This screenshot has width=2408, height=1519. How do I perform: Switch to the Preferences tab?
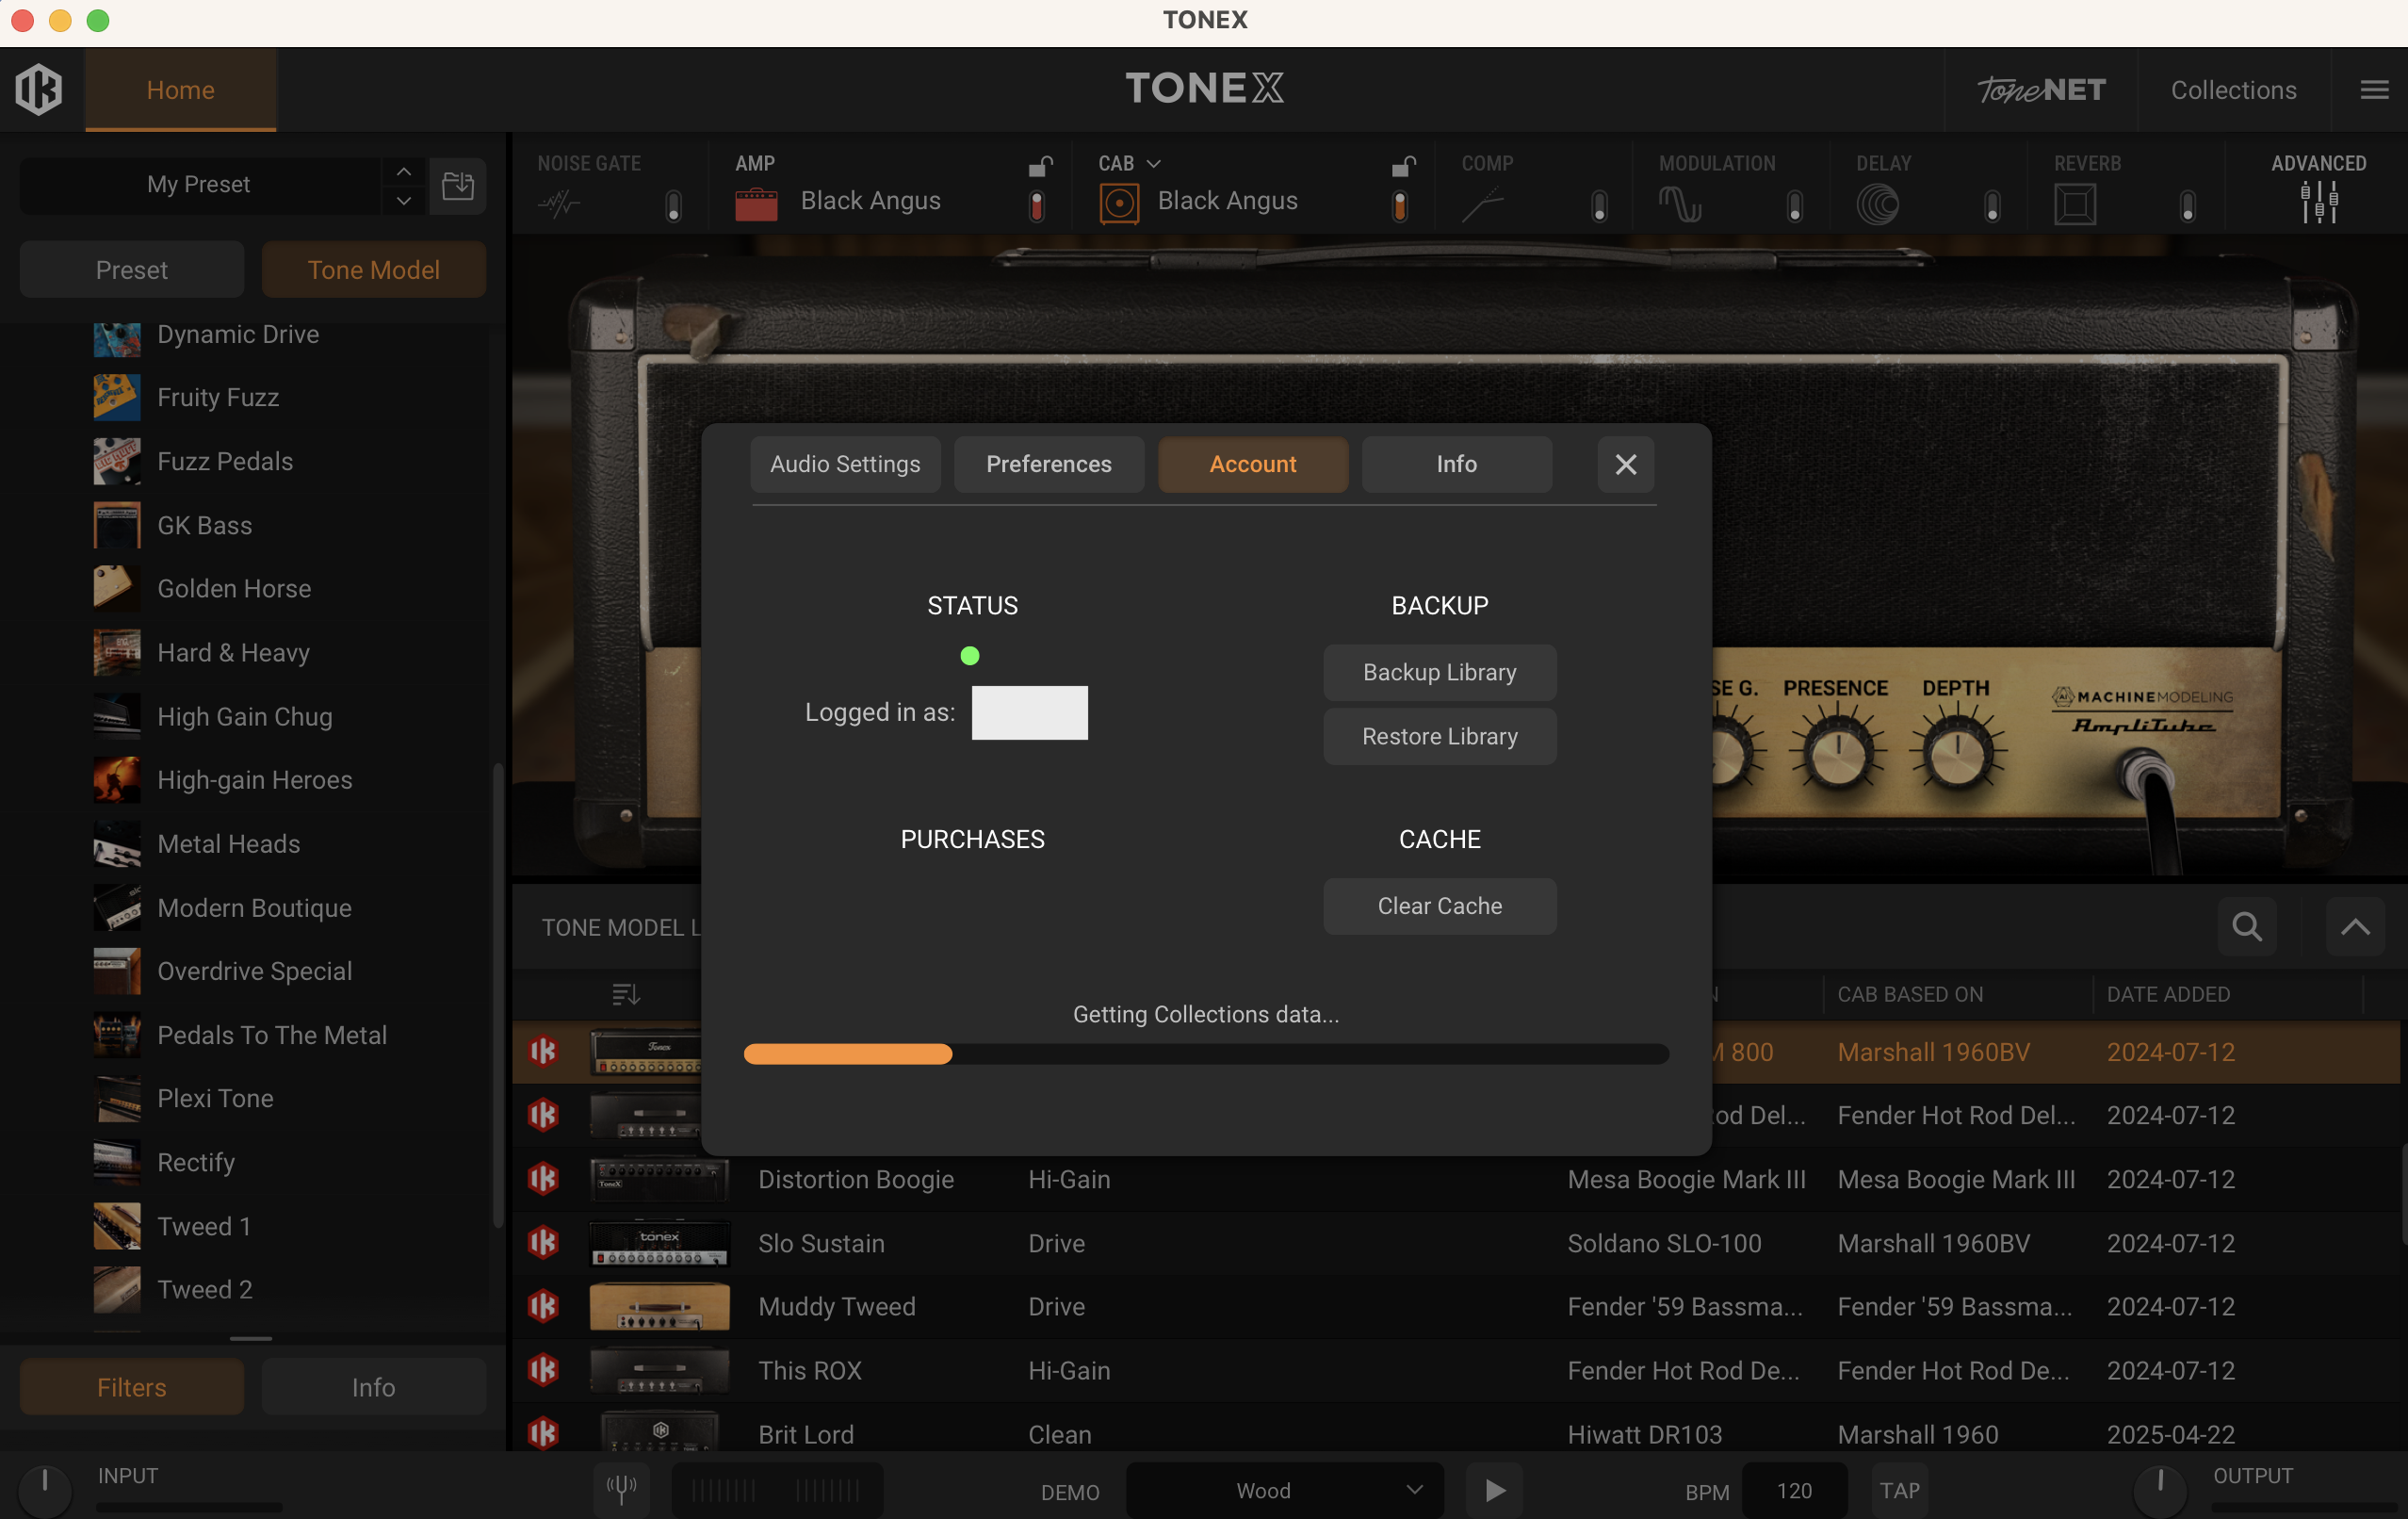(x=1048, y=464)
